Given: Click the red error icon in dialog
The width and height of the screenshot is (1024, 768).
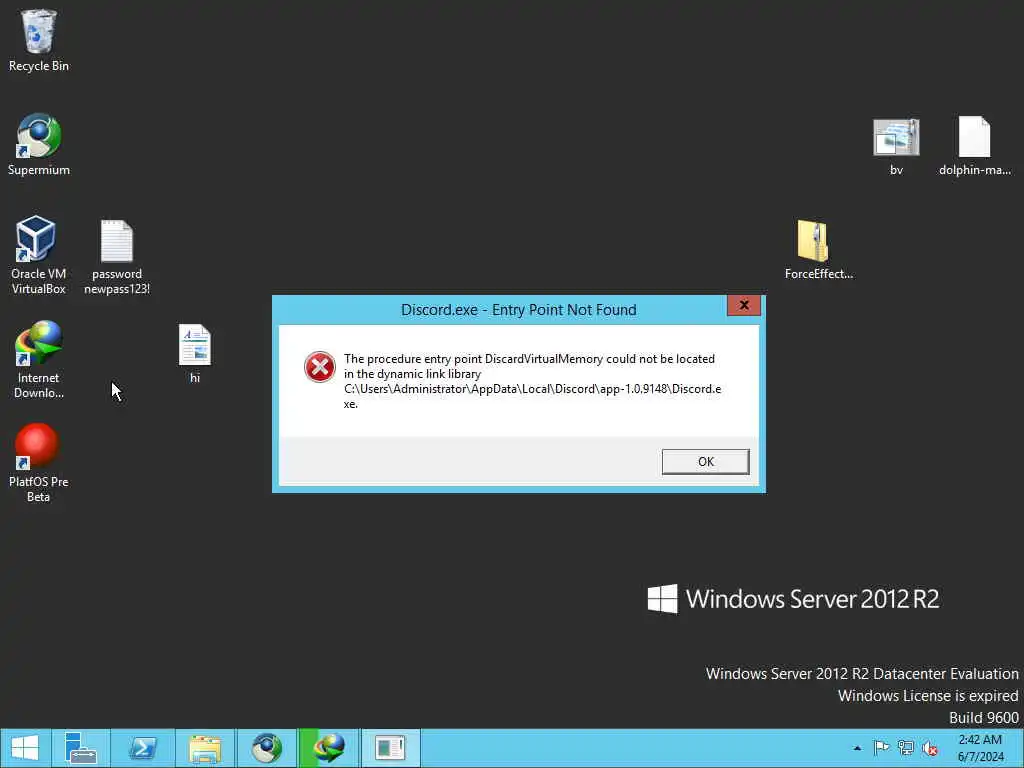Looking at the screenshot, I should (x=319, y=367).
